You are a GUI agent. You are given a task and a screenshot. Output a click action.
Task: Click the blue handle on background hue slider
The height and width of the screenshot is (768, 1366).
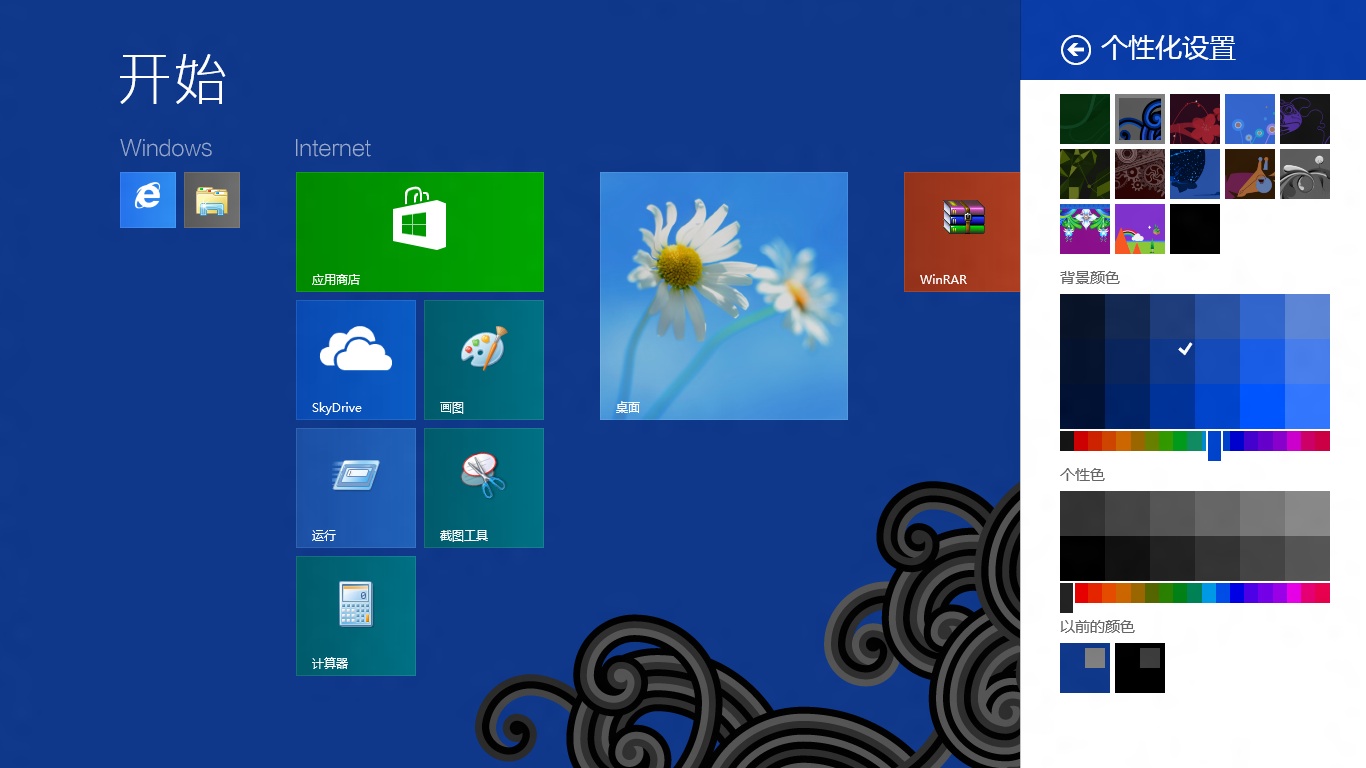1214,445
